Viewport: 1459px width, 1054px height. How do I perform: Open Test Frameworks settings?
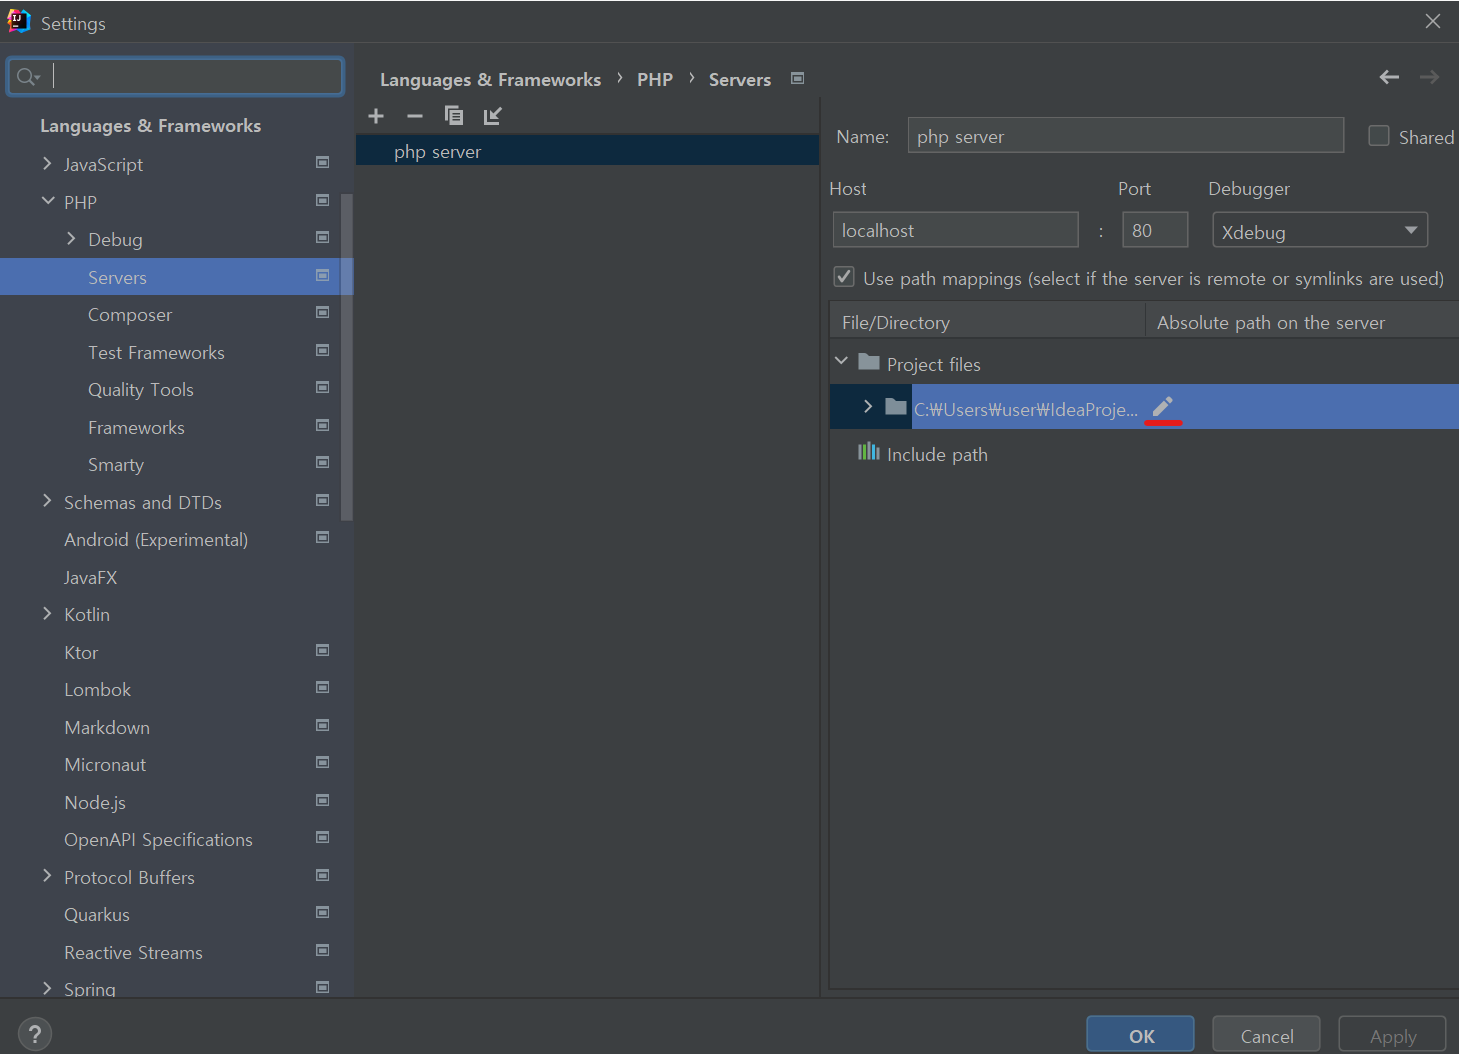pos(156,352)
